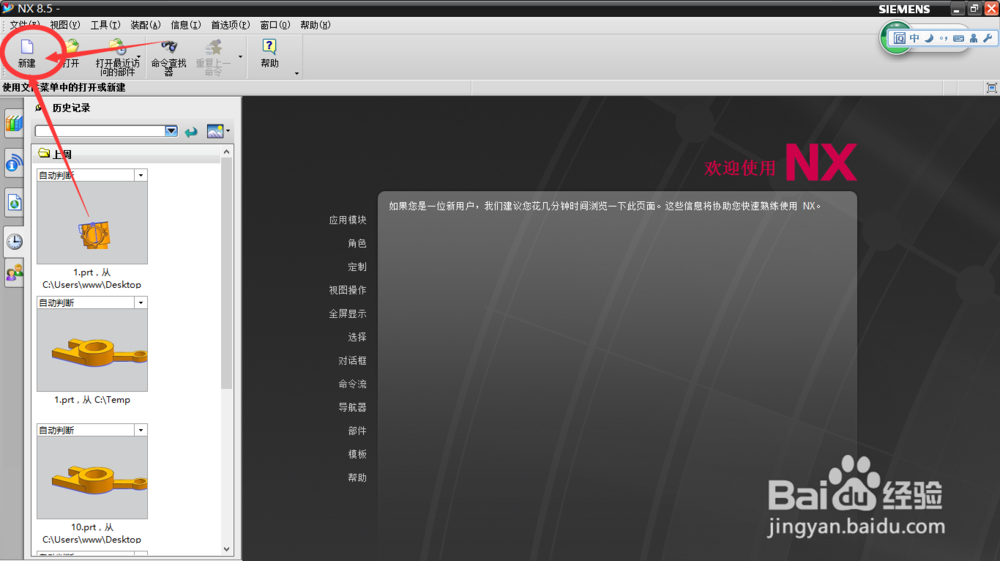
Task: Click the 1.prt Desktop gear part thumbnail
Action: 92,222
